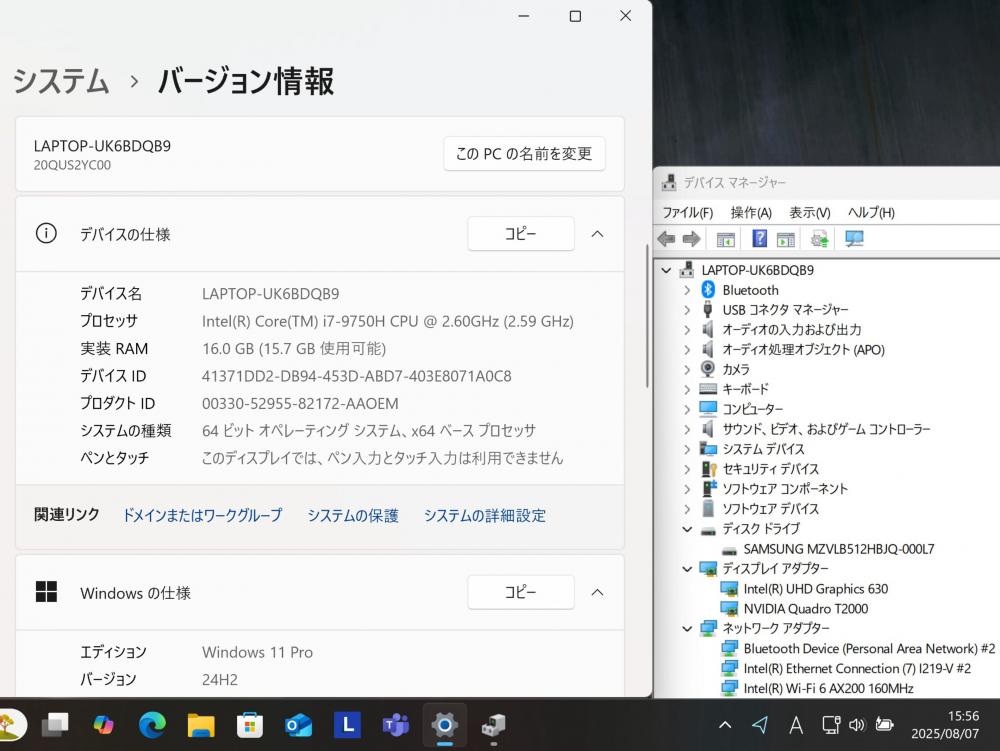Open 表示(V) menu in Device Manager
The image size is (1000, 751).
pos(809,212)
